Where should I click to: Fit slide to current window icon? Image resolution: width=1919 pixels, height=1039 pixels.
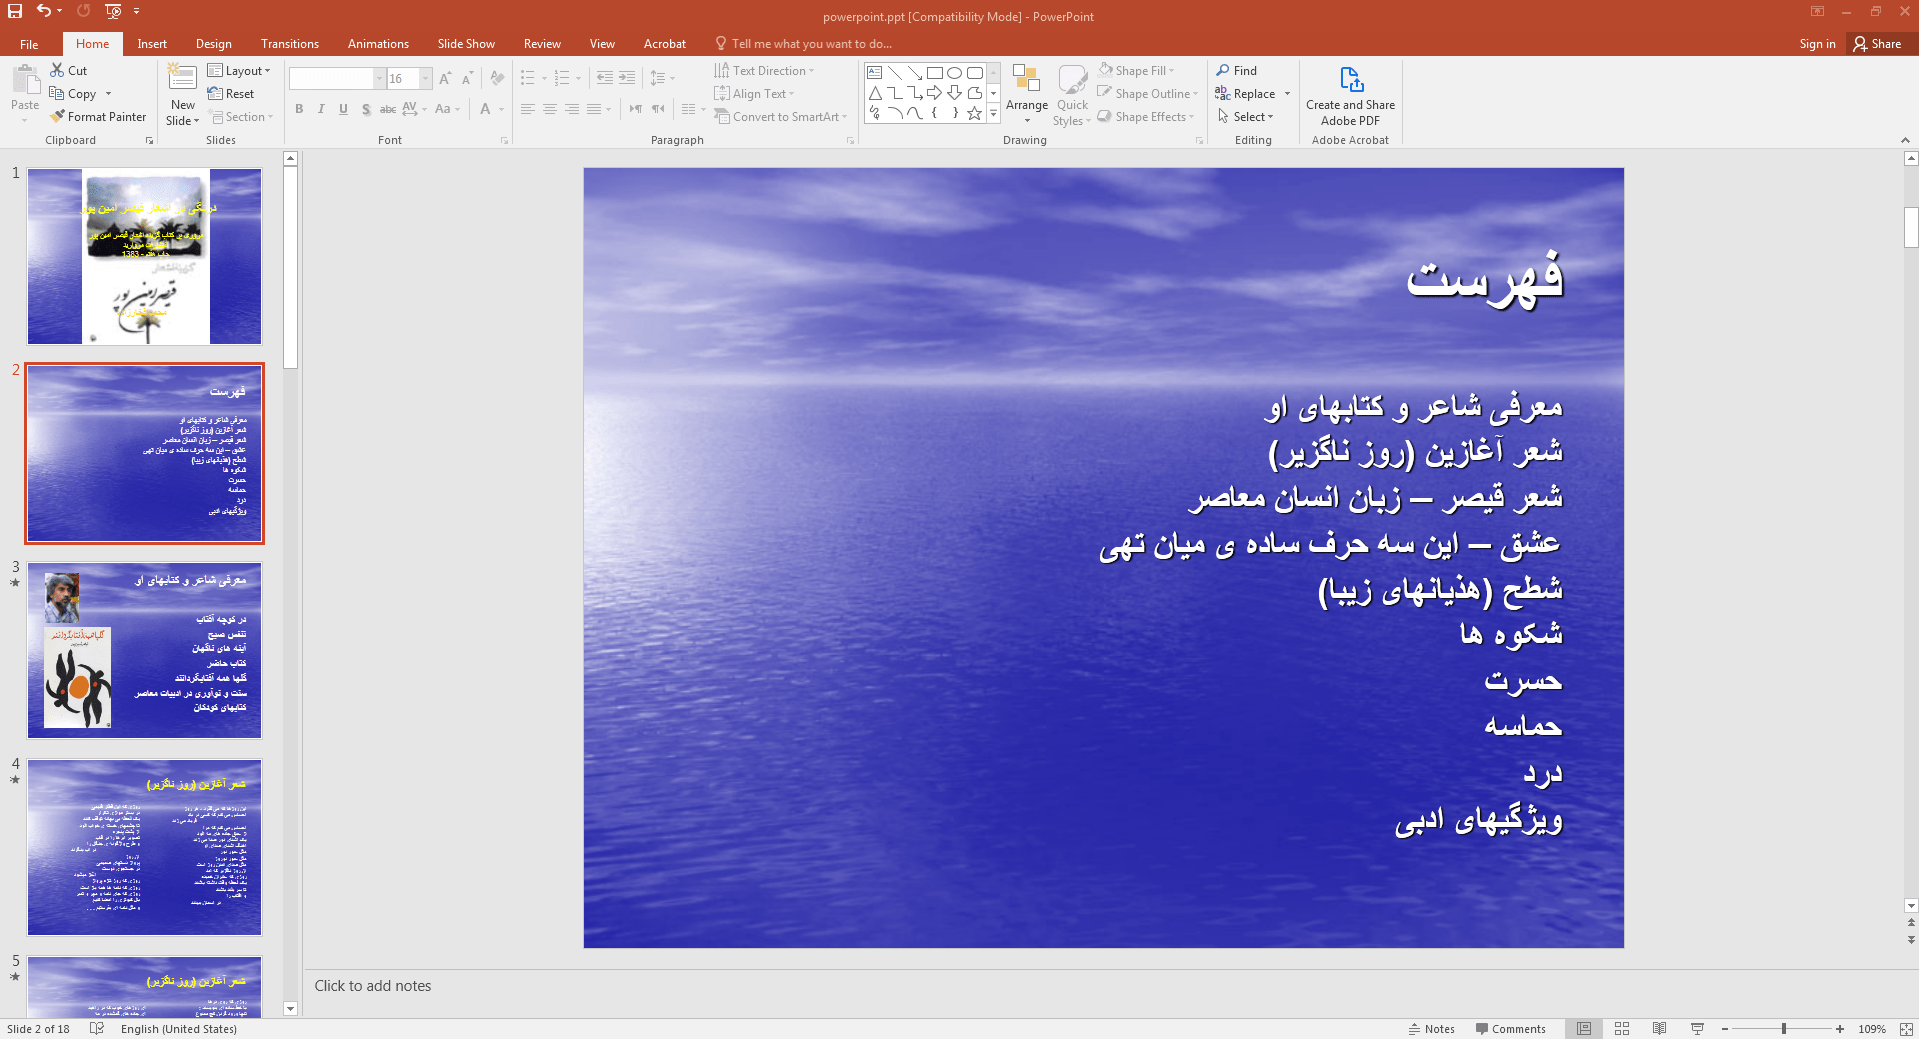[1906, 1029]
